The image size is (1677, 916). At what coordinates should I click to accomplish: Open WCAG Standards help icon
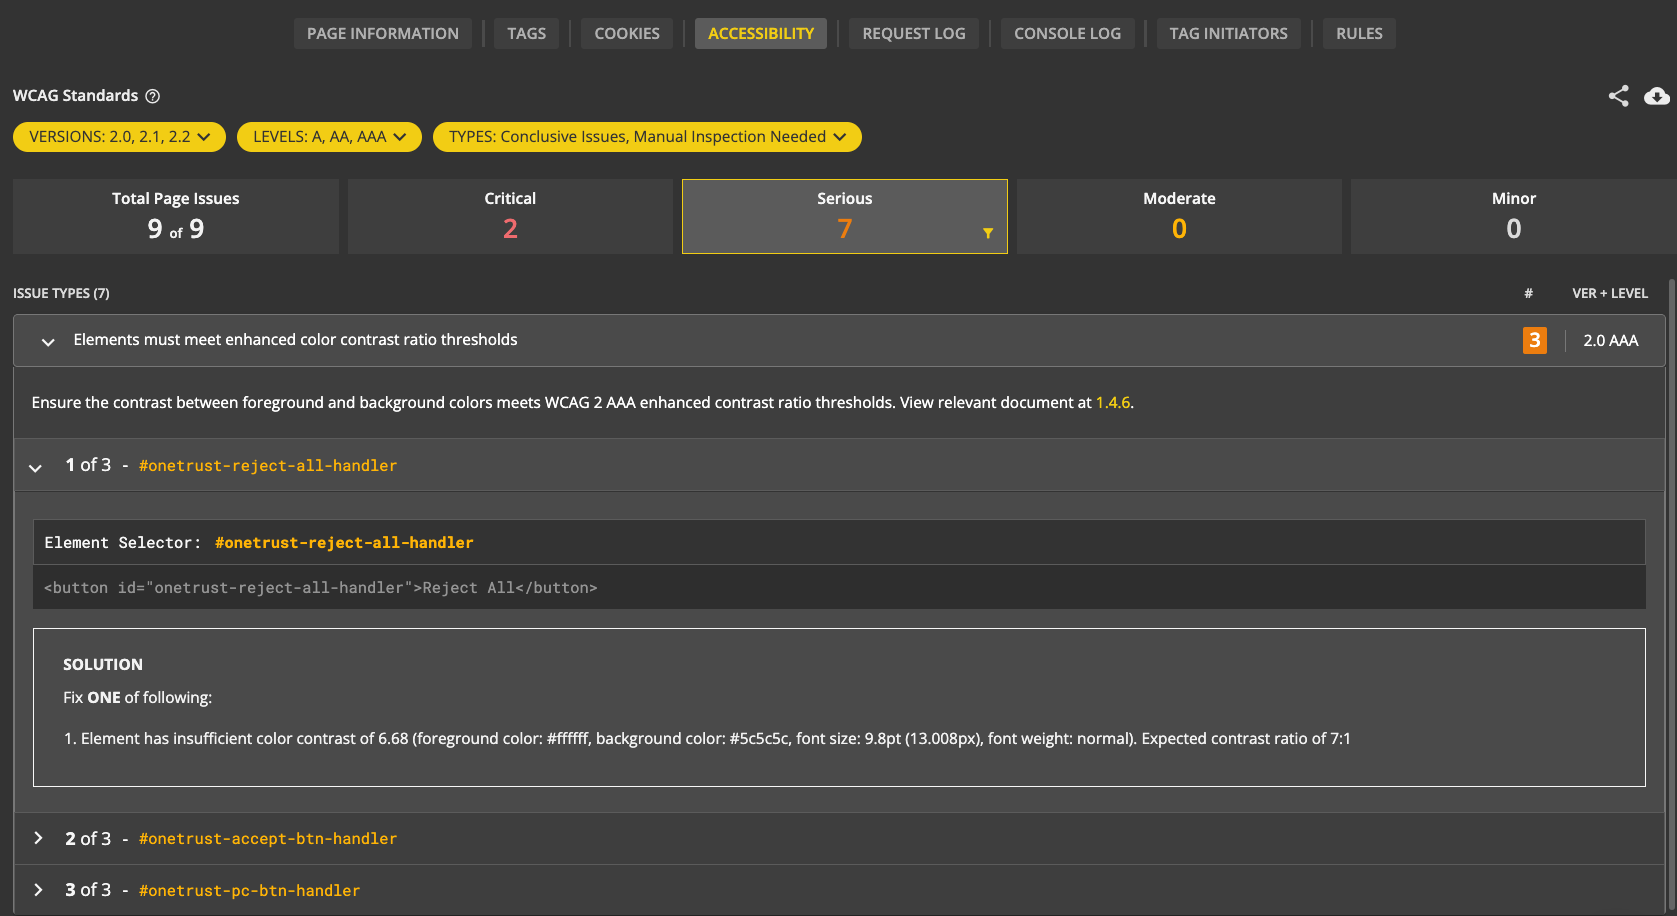click(x=153, y=96)
